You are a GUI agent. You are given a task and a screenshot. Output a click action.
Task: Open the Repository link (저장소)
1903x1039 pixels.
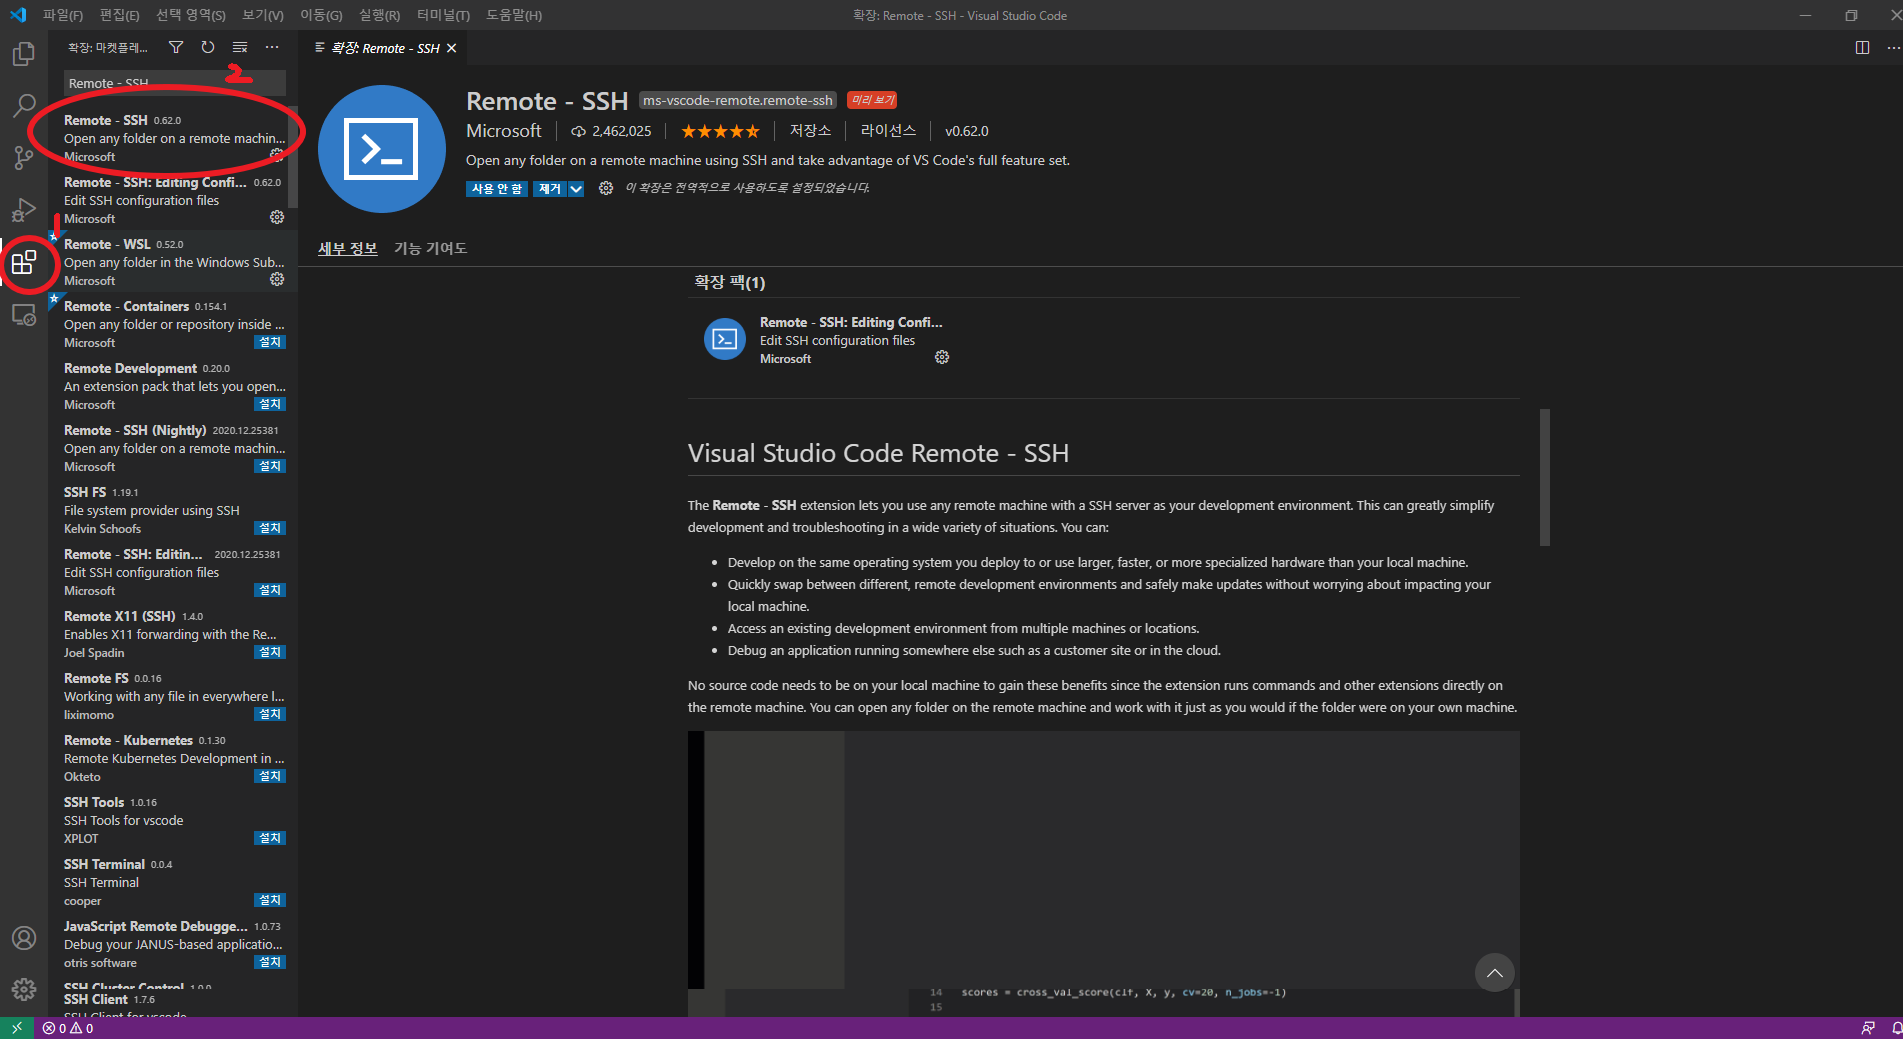click(810, 131)
